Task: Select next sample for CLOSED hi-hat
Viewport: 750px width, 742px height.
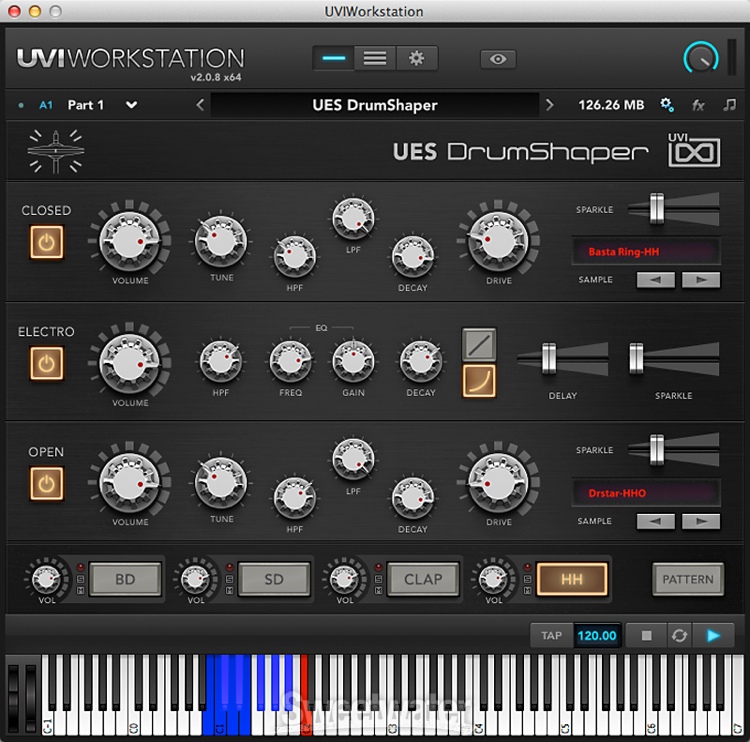Action: tap(701, 280)
